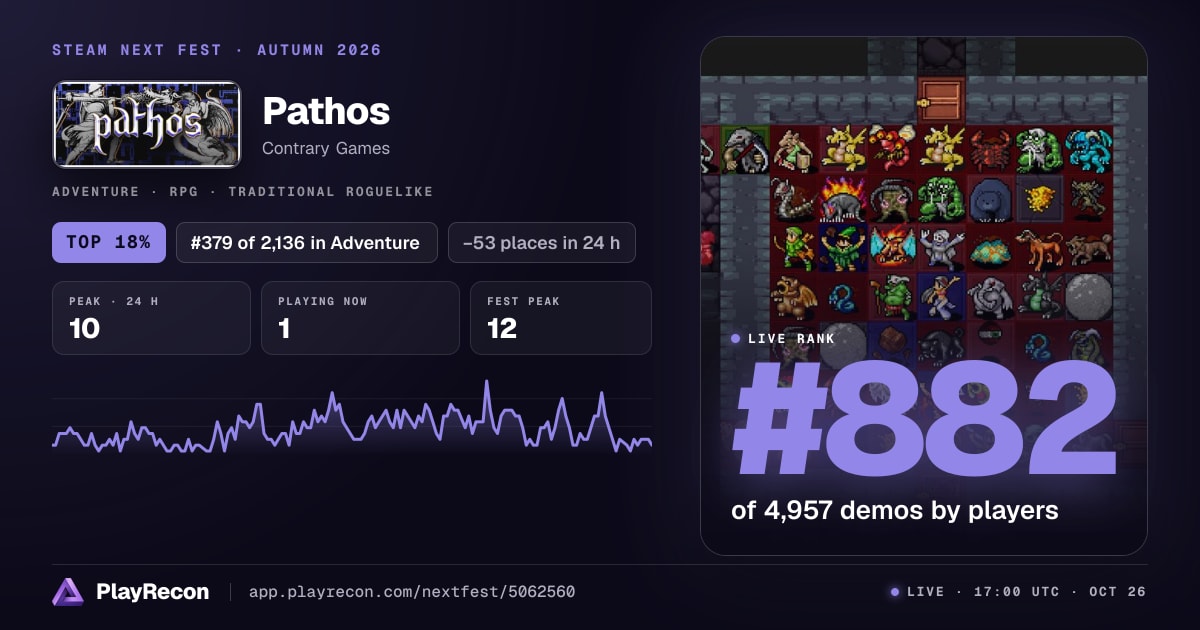
Task: Click the large #882 rank number
Action: pyautogui.click(x=924, y=420)
